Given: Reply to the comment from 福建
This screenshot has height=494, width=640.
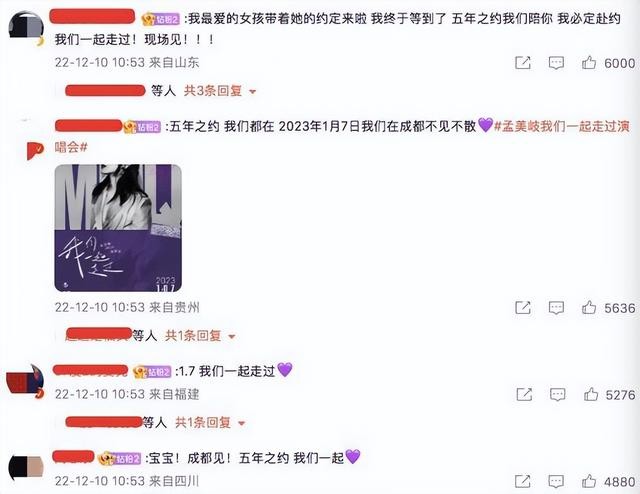Looking at the screenshot, I should point(558,394).
